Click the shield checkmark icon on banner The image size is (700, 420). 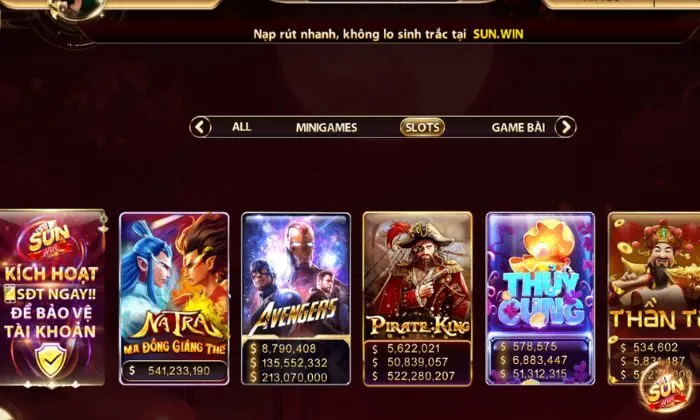[51, 360]
